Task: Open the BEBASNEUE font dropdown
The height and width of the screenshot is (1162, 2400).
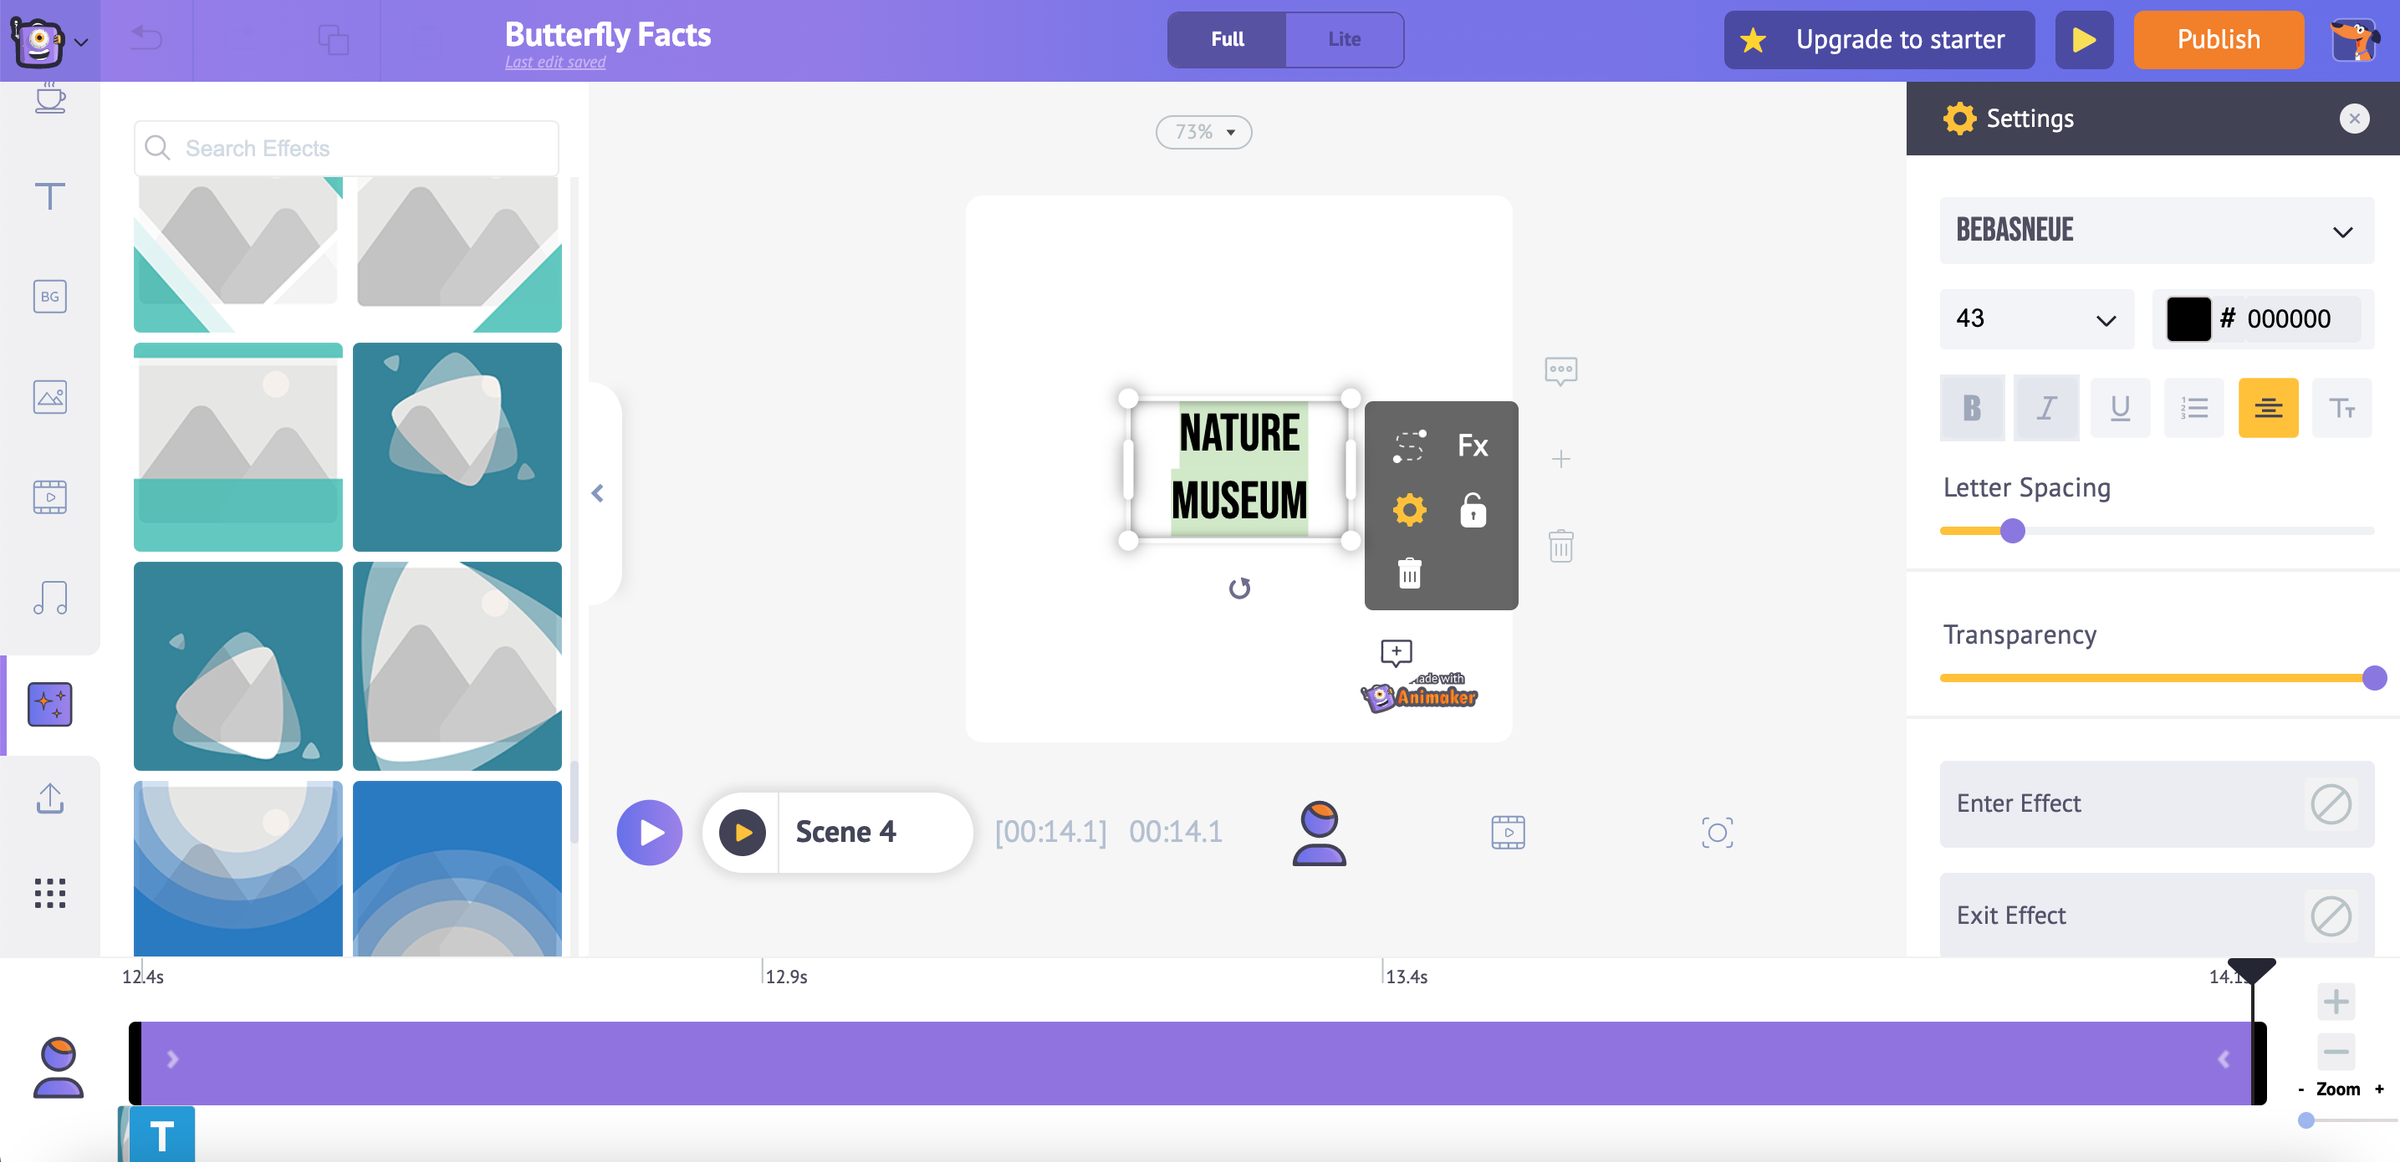Action: (x=2156, y=231)
